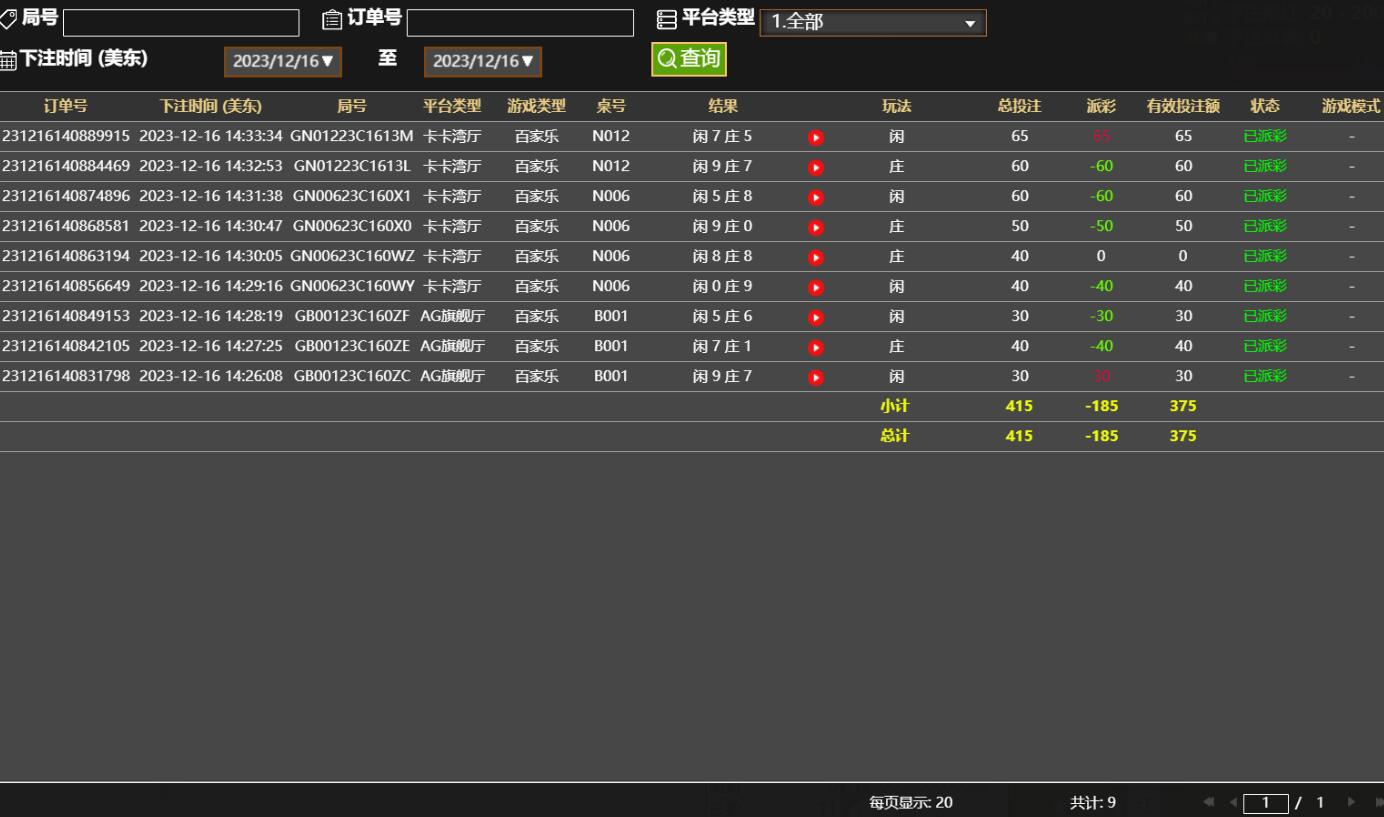This screenshot has height=817, width=1384.
Task: Go to the next page arrow
Action: 1352,802
